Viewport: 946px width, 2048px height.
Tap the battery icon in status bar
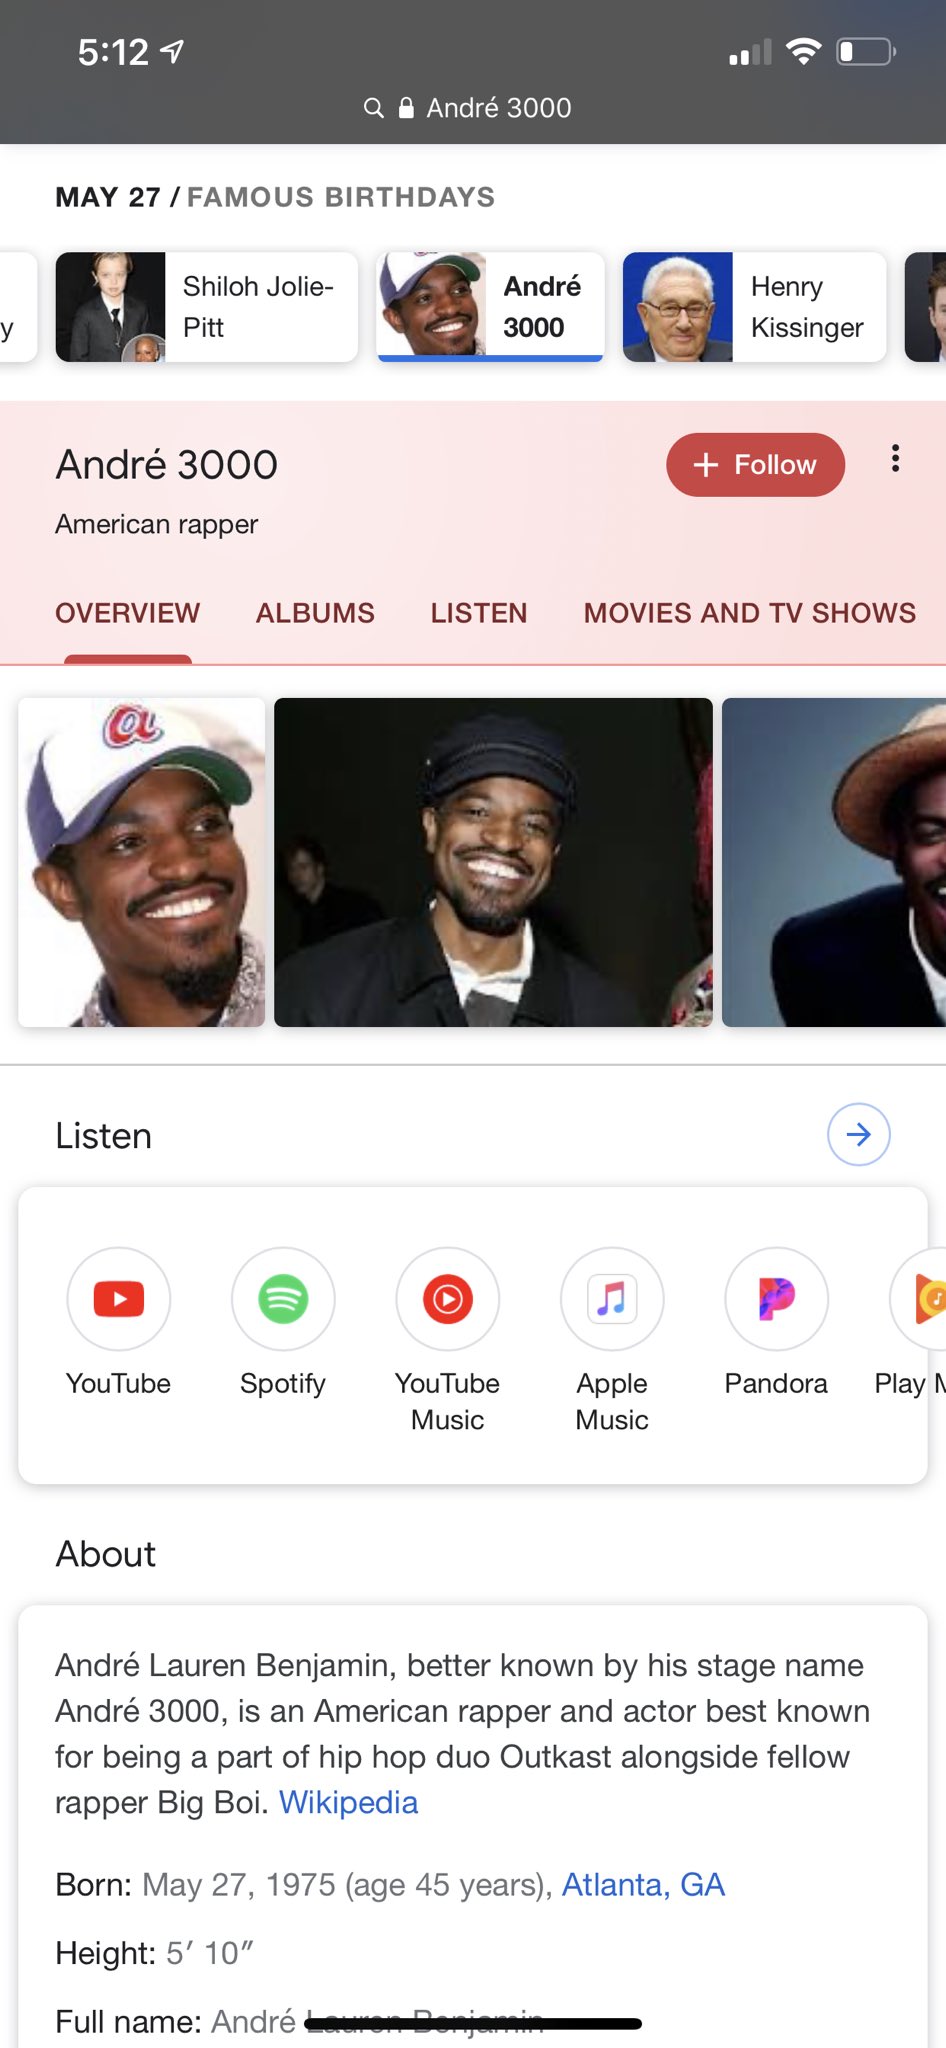click(866, 51)
